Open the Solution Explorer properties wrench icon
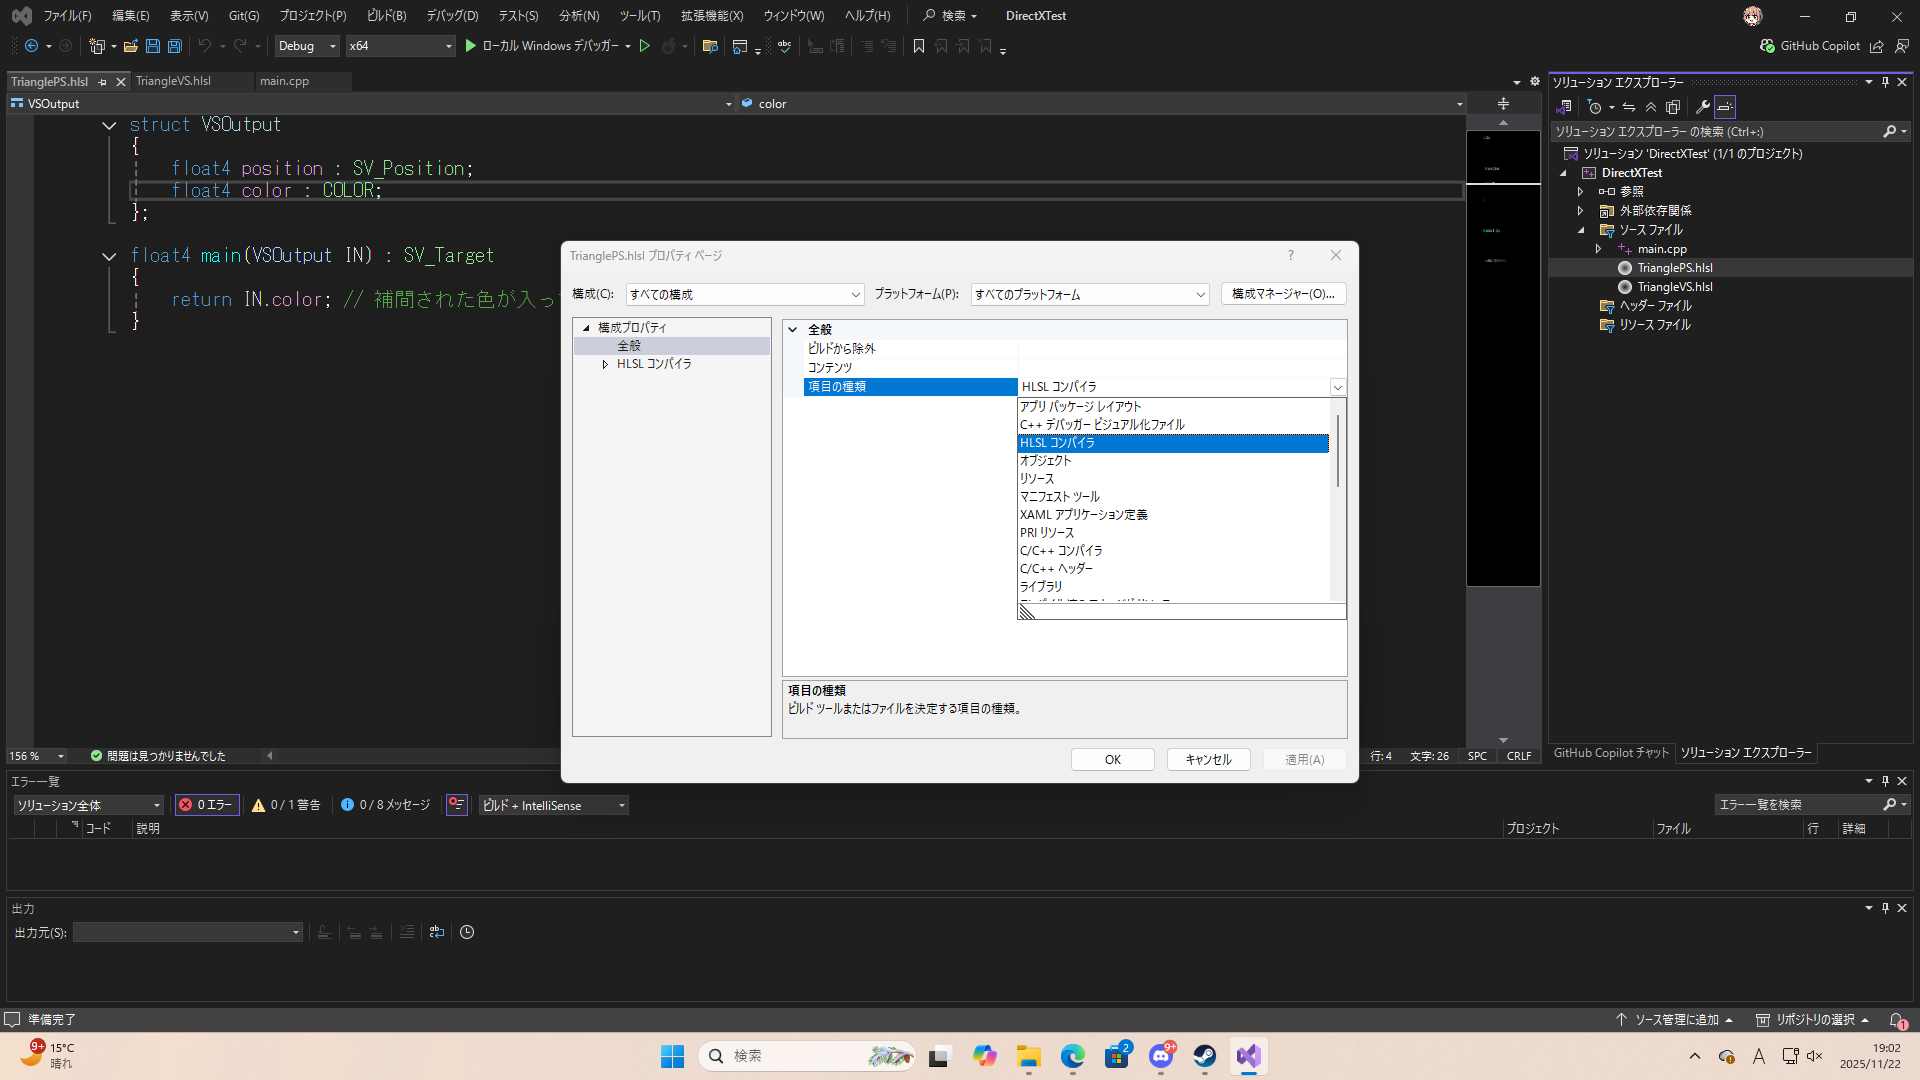 point(1702,107)
